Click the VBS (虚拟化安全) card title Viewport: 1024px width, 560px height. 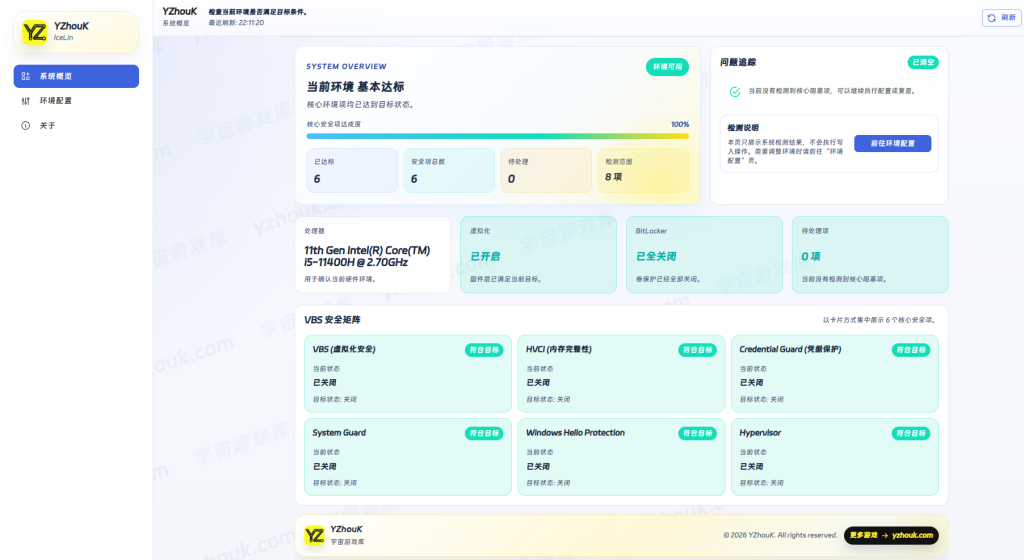(x=344, y=349)
